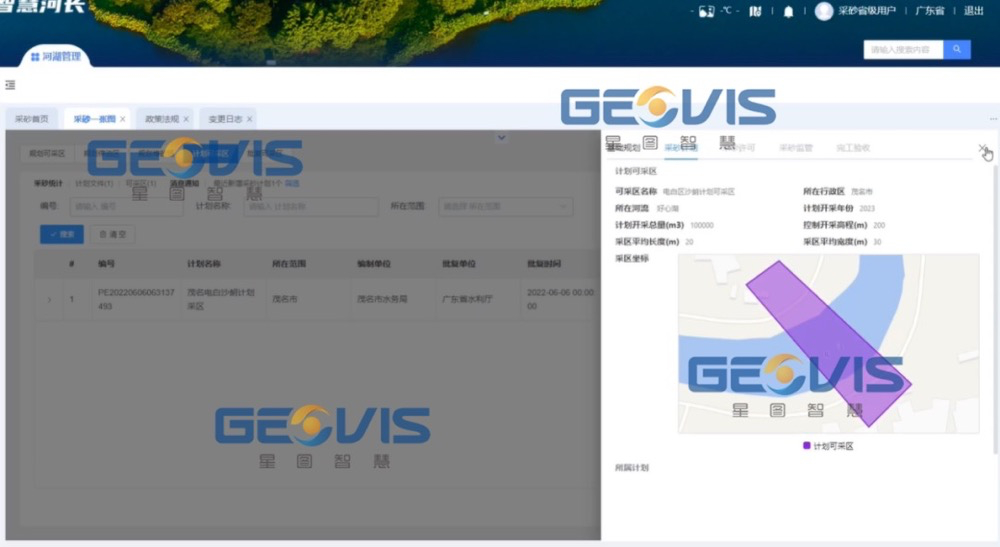Click the 编号 input field
1000x547 pixels.
point(126,207)
